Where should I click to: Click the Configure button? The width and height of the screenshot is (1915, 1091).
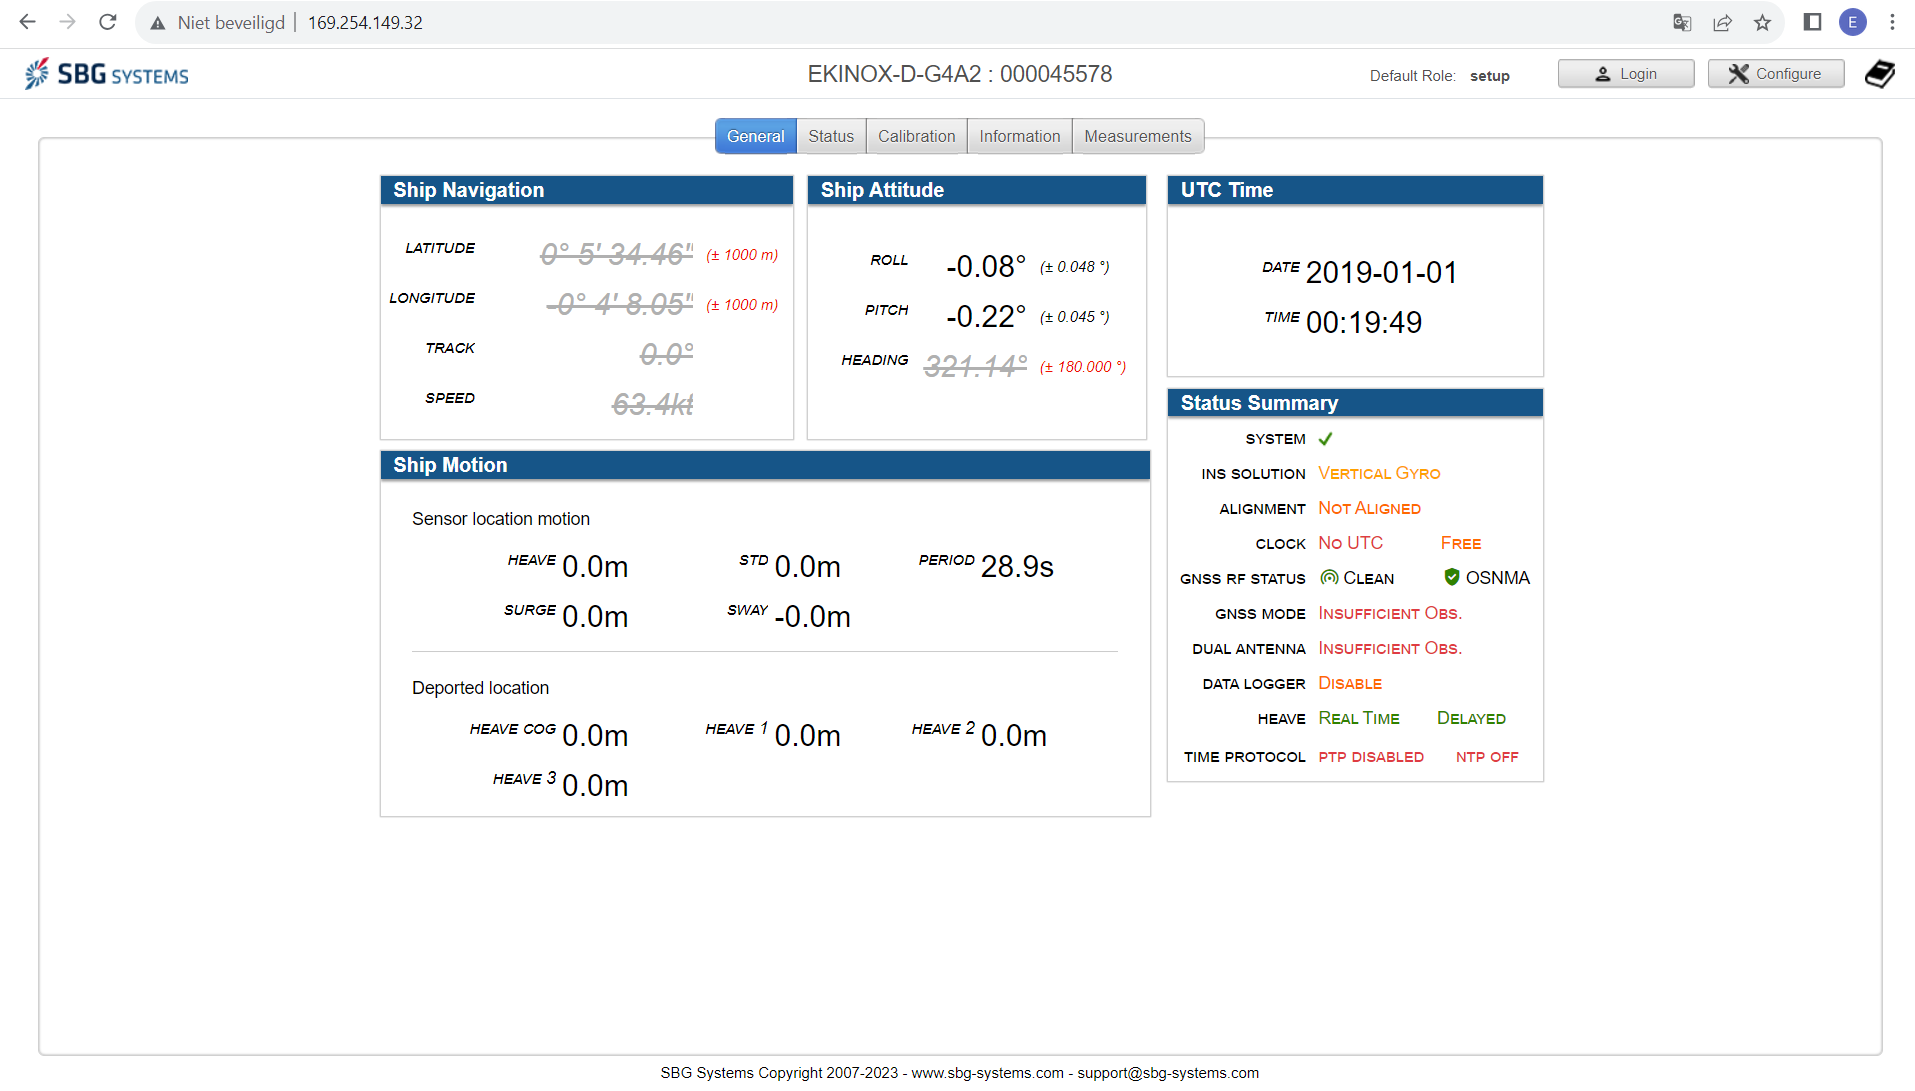coord(1775,74)
